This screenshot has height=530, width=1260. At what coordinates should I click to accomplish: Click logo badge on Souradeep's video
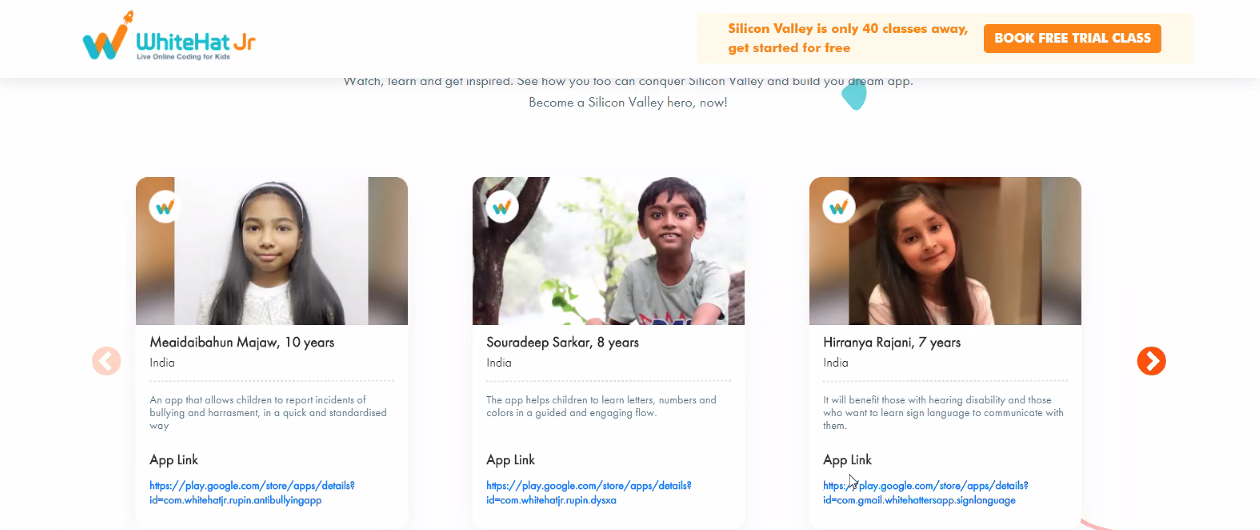pyautogui.click(x=502, y=207)
